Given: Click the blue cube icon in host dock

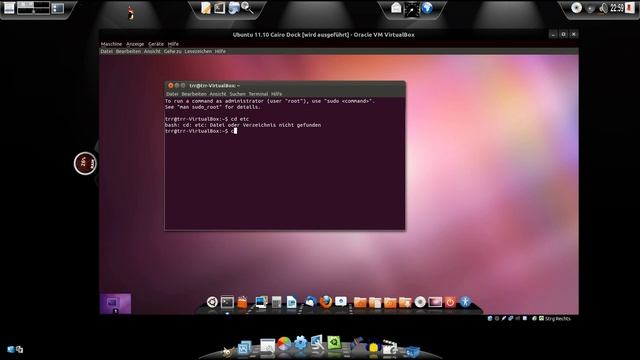Looking at the screenshot, I should coord(412,351).
